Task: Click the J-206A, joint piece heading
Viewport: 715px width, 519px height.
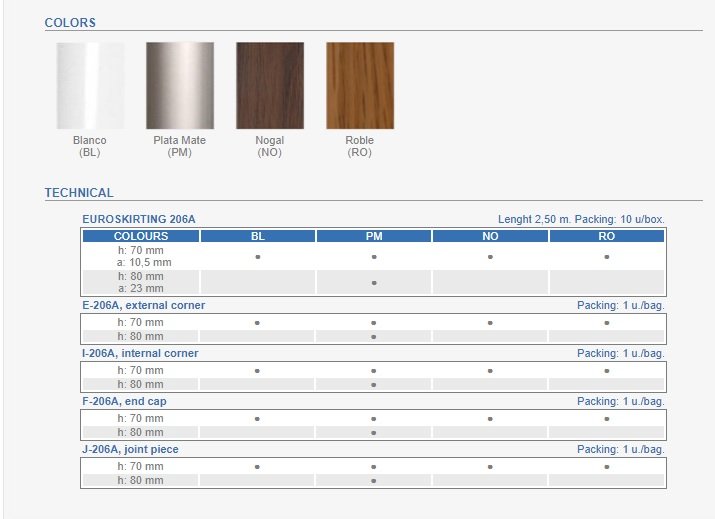Action: (x=131, y=449)
